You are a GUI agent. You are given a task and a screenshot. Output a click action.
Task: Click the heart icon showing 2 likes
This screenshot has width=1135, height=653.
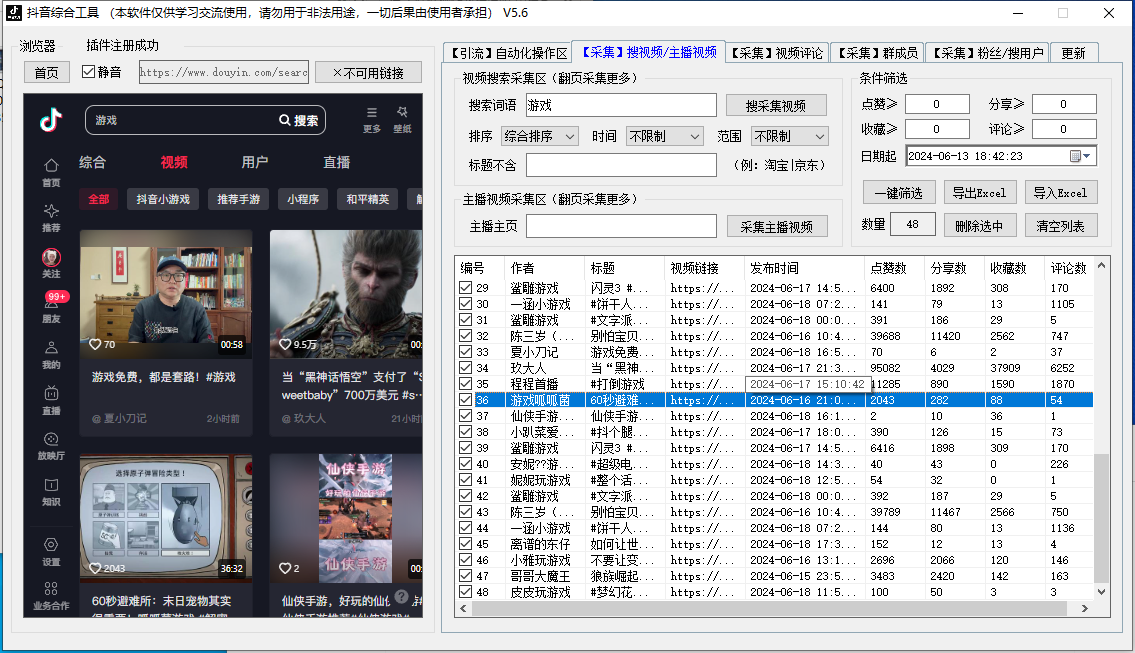(x=285, y=568)
